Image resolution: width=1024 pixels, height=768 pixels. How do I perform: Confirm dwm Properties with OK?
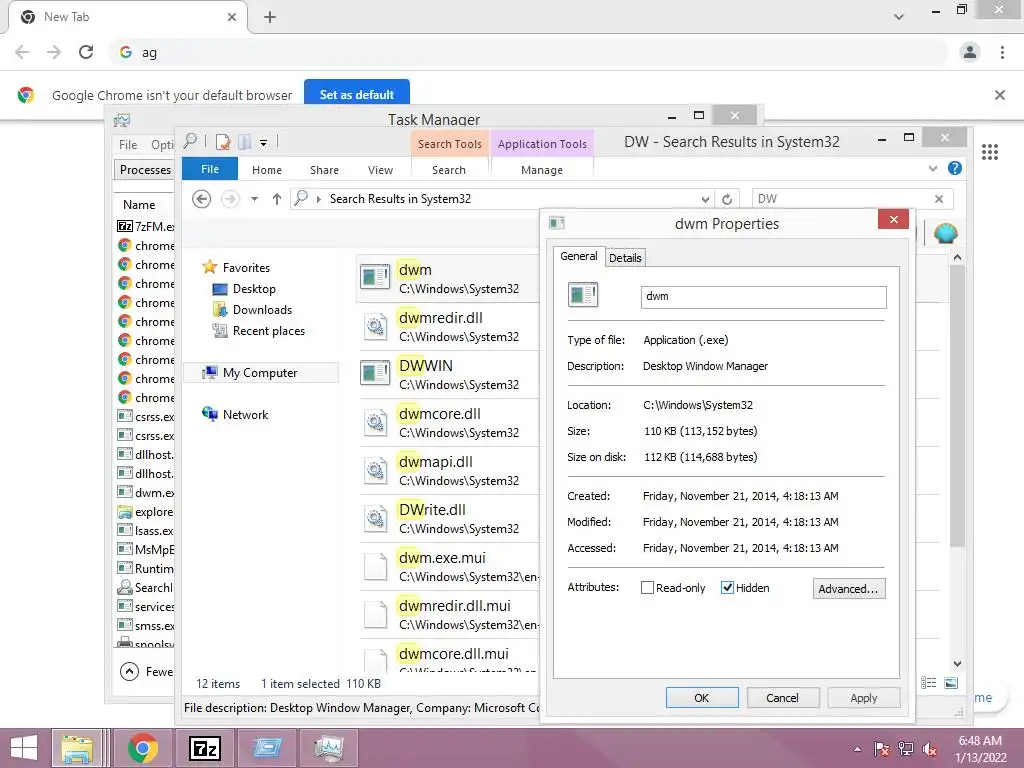pos(702,697)
